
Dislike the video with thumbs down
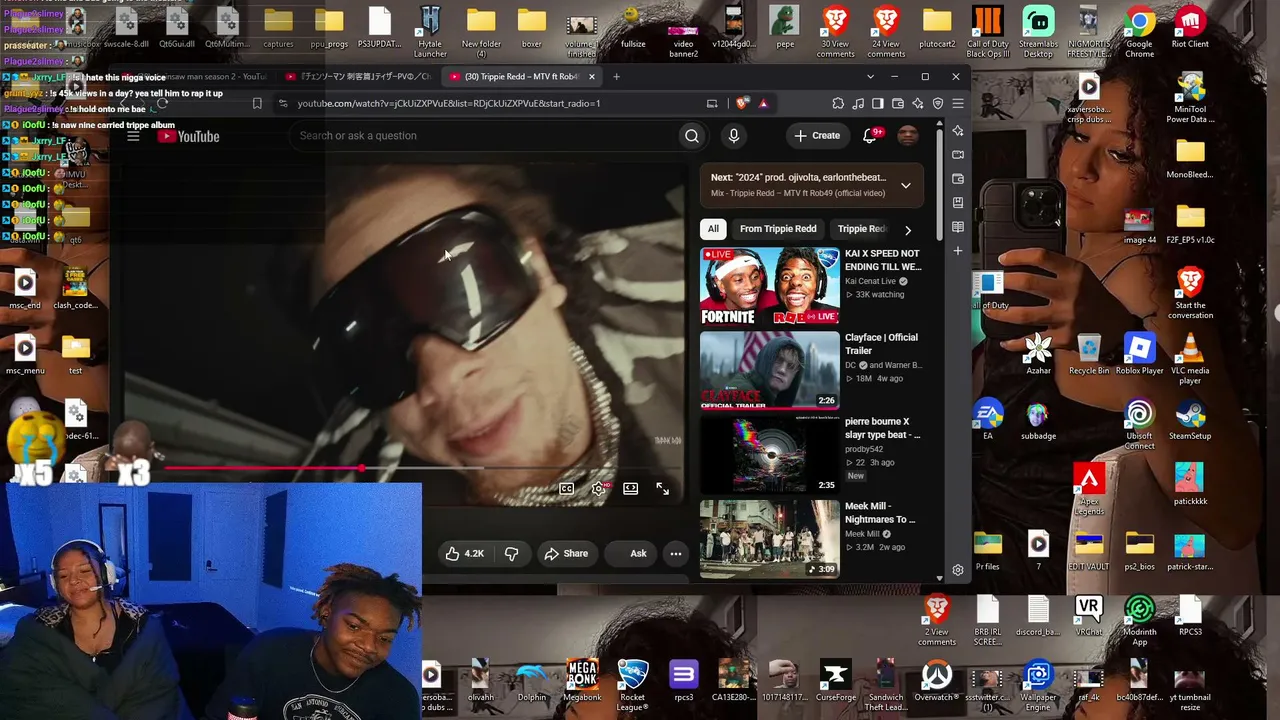point(511,553)
